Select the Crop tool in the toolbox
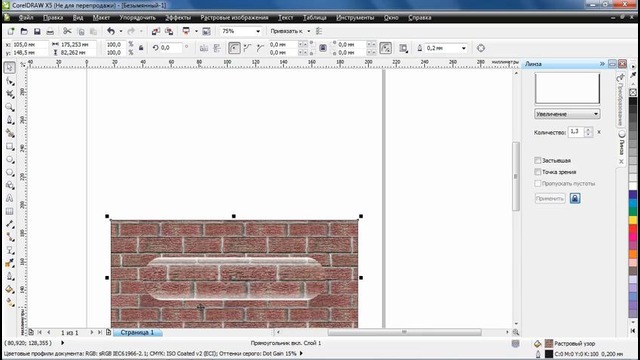The width and height of the screenshot is (640, 360). (10, 94)
